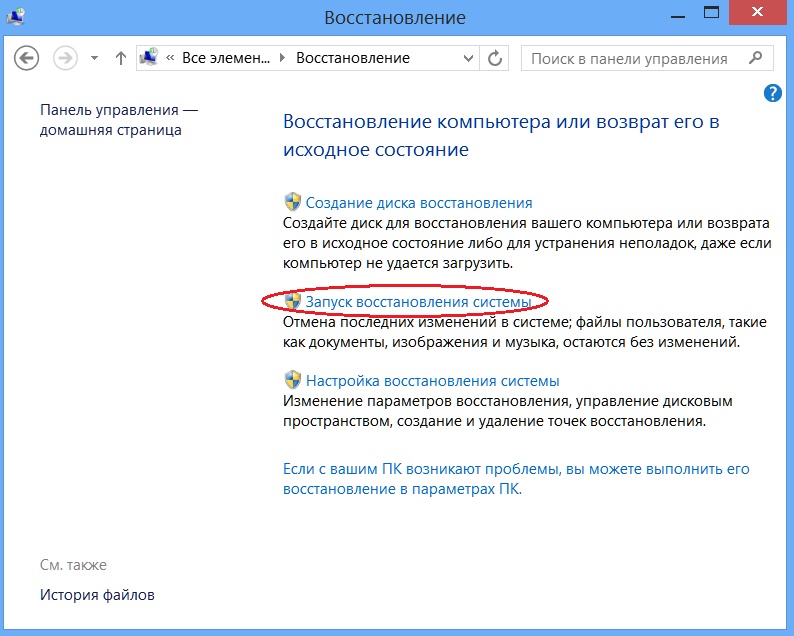794x636 pixels.
Task: Click the window system icon in title bar
Action: [15, 17]
